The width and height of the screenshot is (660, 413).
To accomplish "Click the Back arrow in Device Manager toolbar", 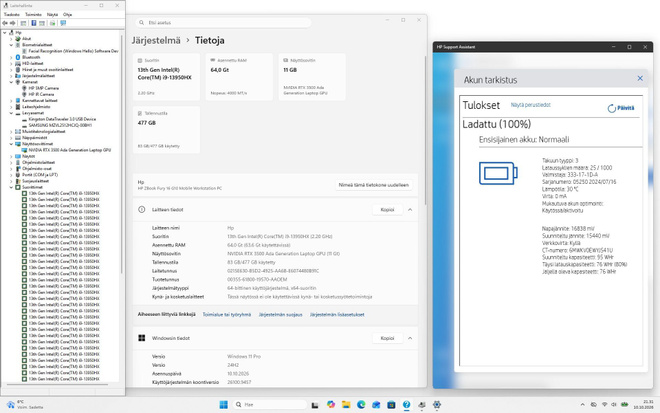I will 5,23.
